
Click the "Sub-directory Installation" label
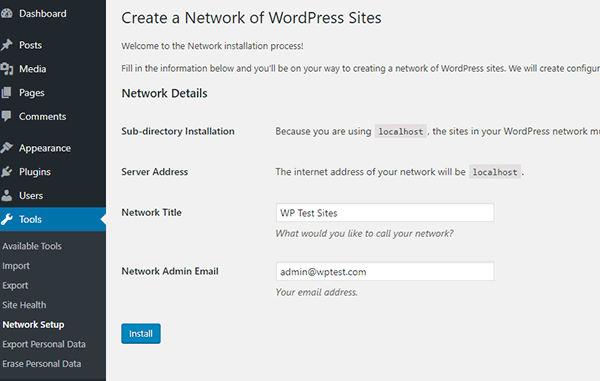point(178,131)
